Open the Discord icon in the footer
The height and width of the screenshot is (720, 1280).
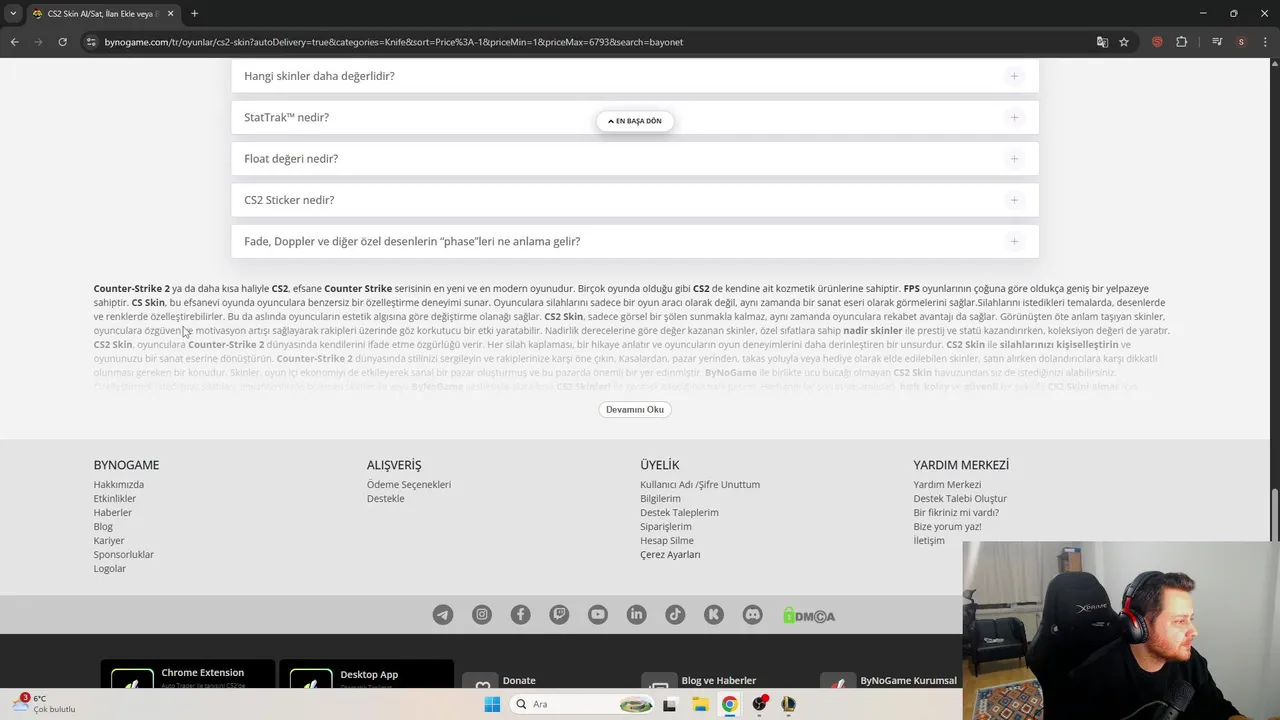click(752, 615)
